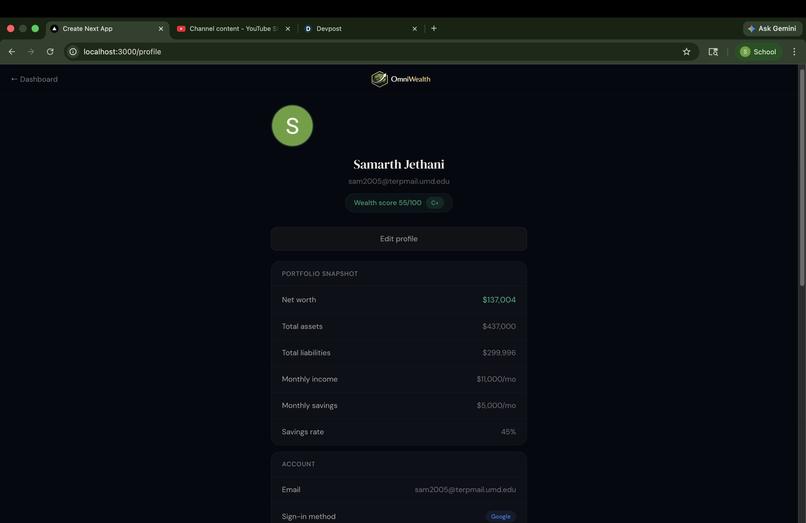Open Chrome three-dot menu
The width and height of the screenshot is (806, 523).
(x=794, y=51)
